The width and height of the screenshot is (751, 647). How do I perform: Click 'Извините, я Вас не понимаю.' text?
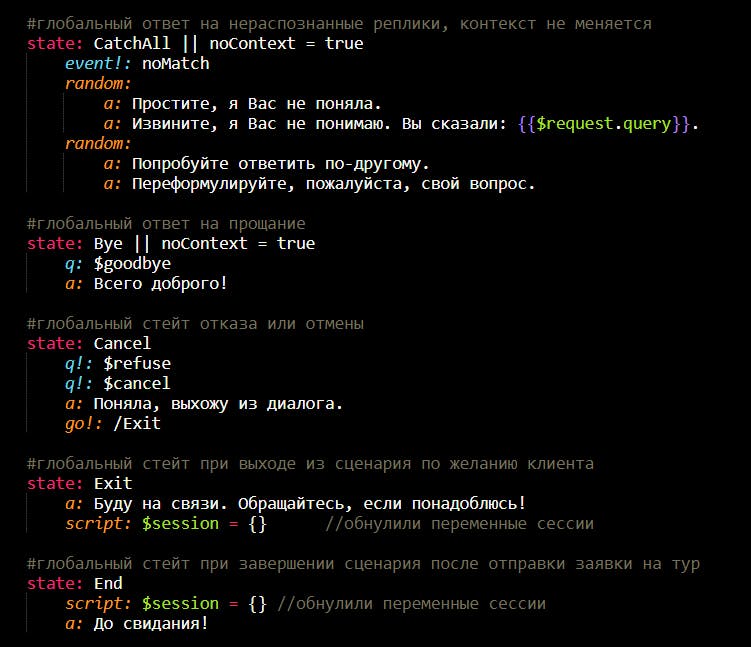261,124
